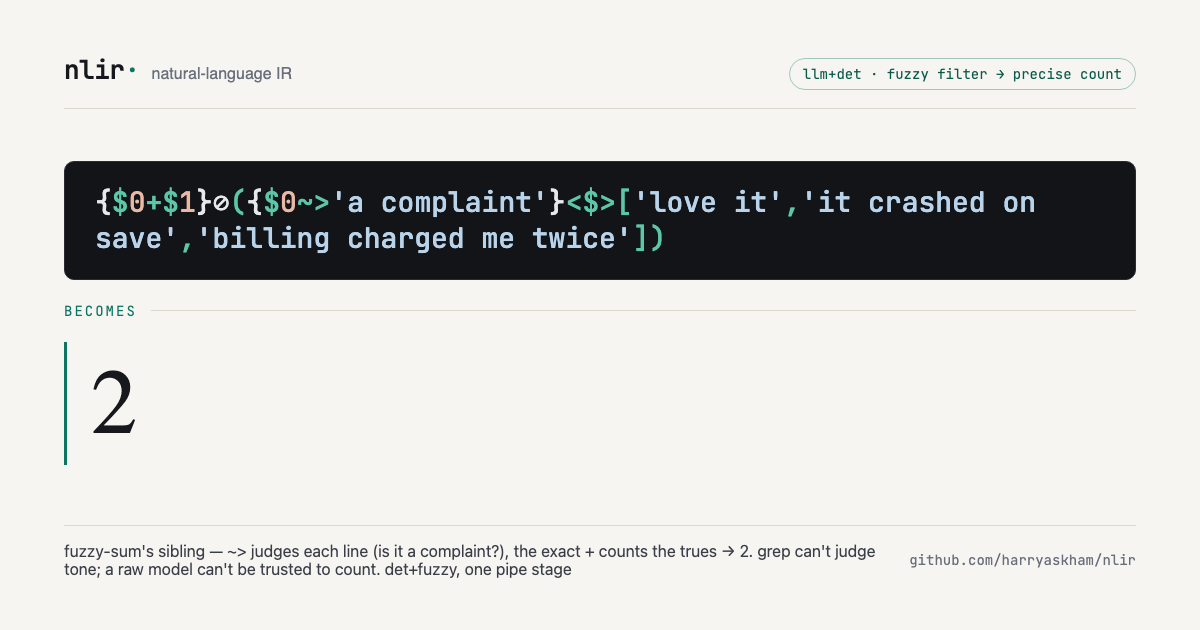Click the "llm+det · fuzzy filter → precise count" badge
This screenshot has width=1200, height=630.
pos(962,74)
